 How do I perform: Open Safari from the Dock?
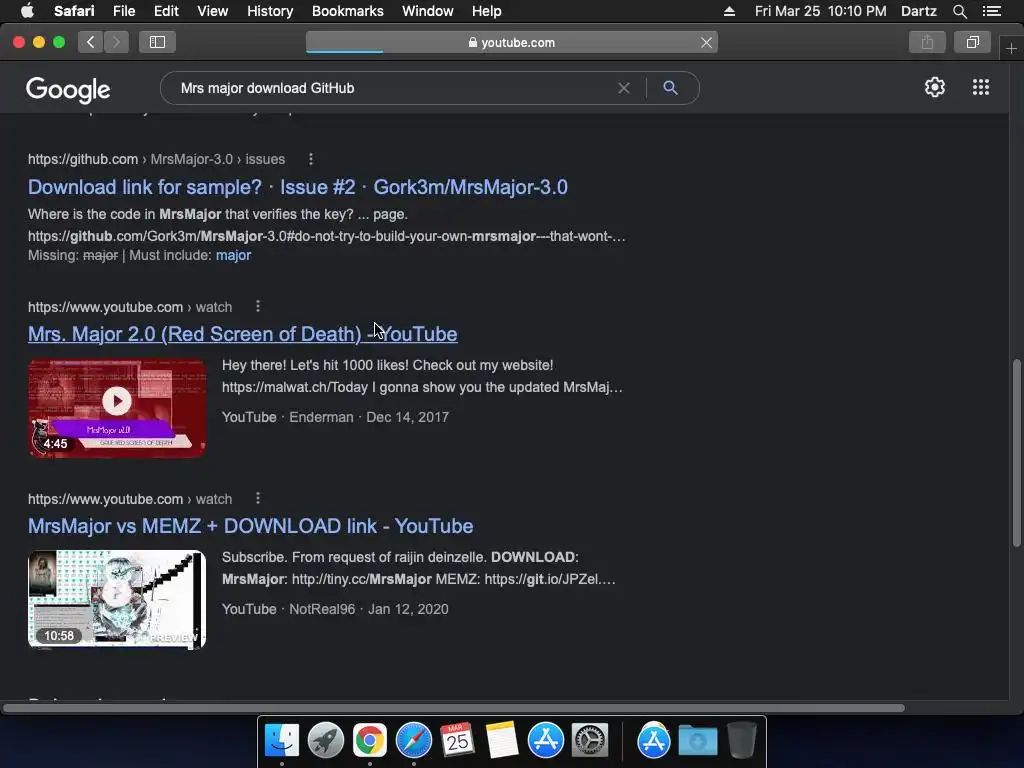tap(413, 741)
